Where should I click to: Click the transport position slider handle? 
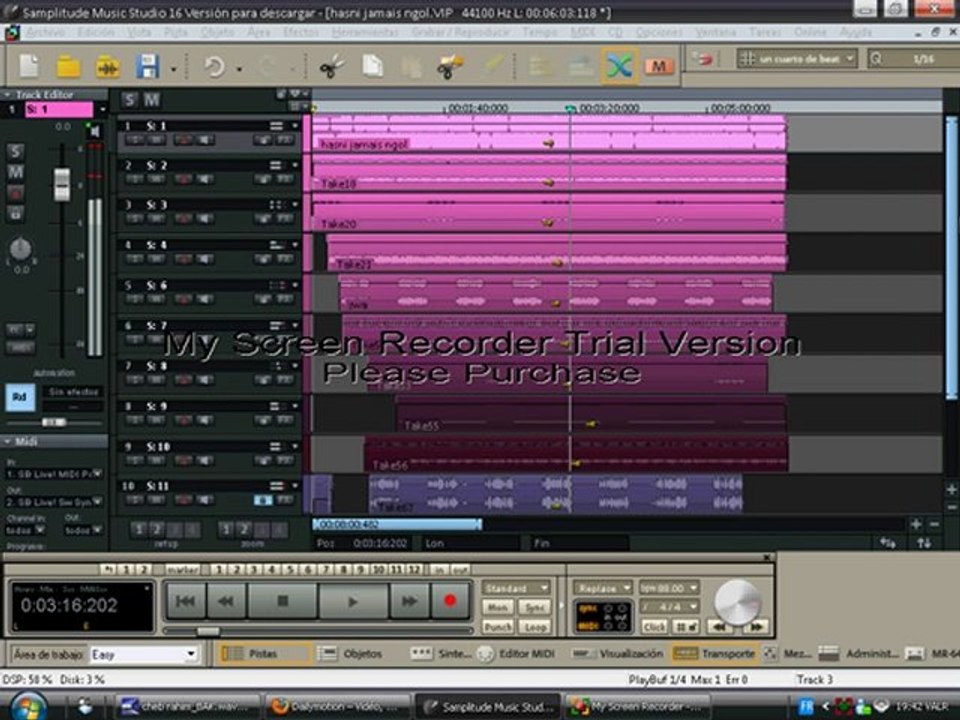(x=208, y=631)
